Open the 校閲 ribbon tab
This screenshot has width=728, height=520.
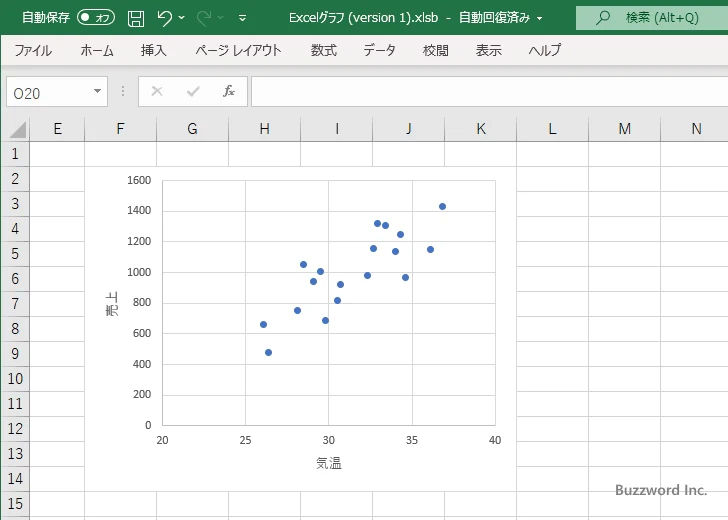pos(436,50)
